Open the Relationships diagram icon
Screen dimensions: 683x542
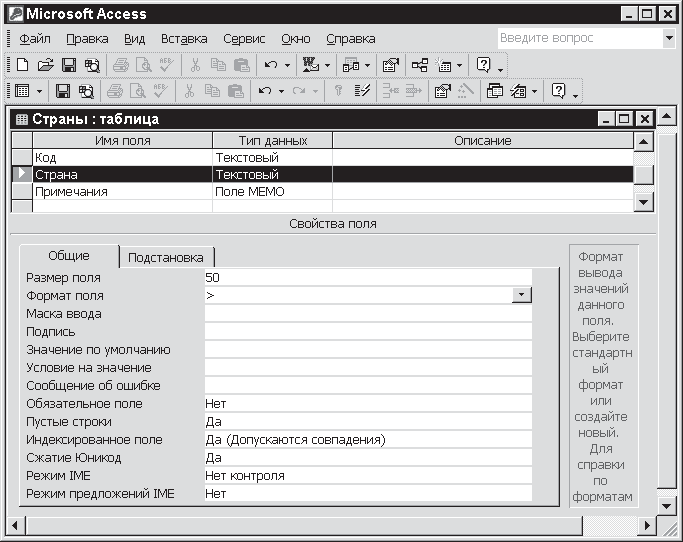point(420,65)
